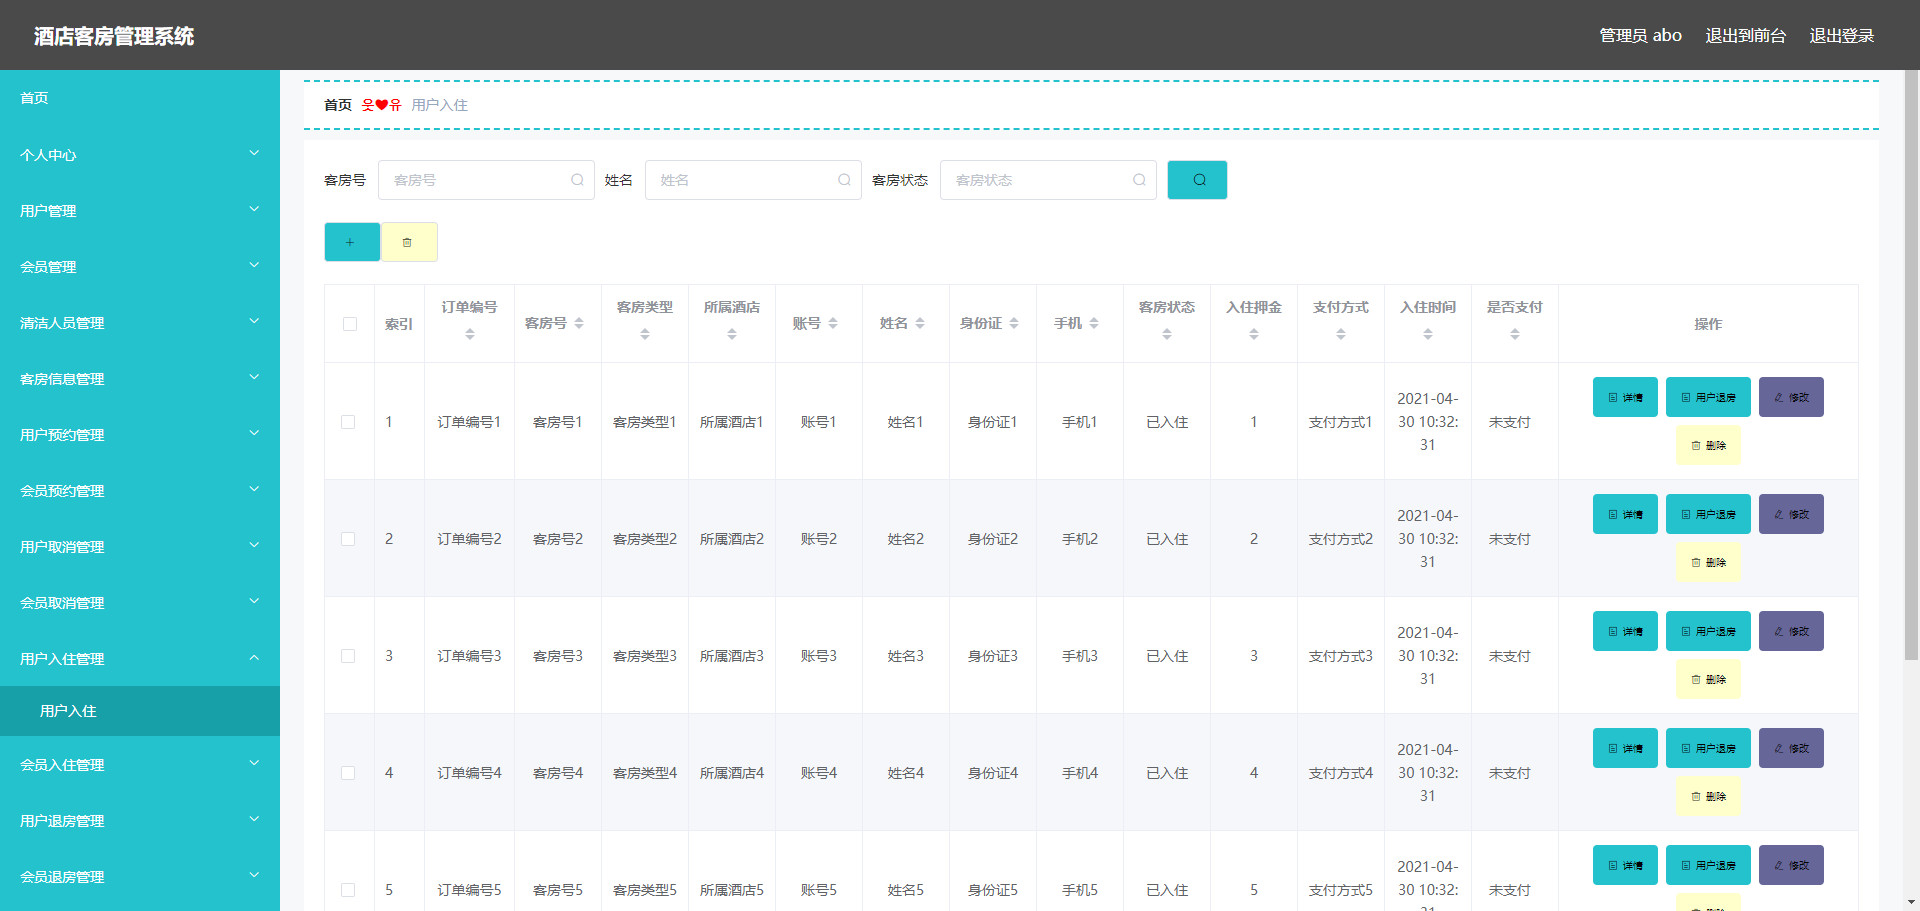
Task: Expand 个人中心 sidebar menu
Action: tap(140, 154)
